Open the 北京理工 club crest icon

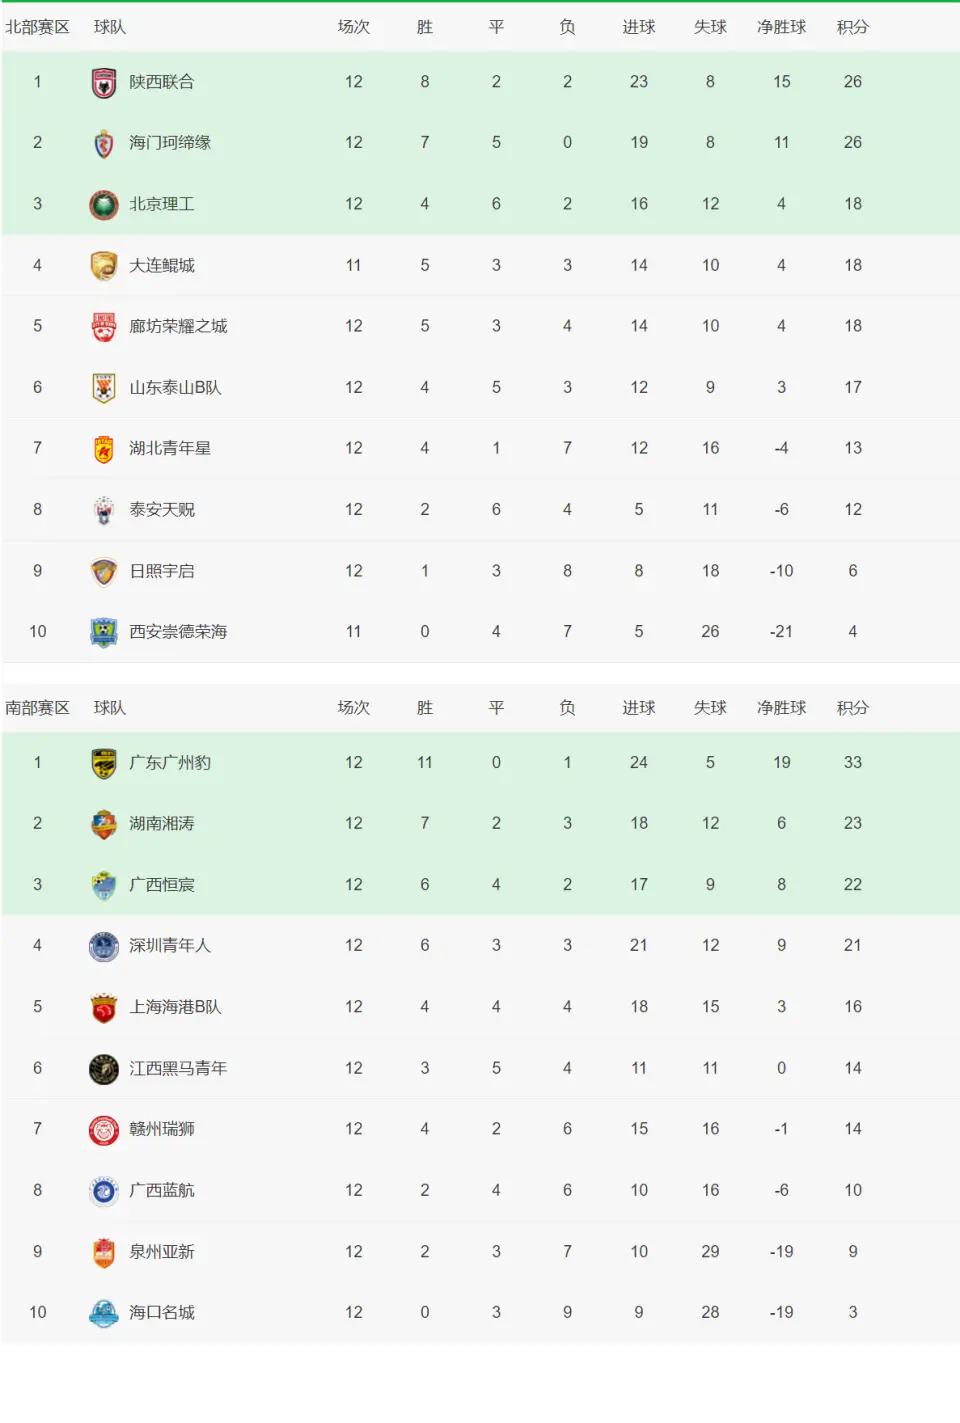[104, 205]
